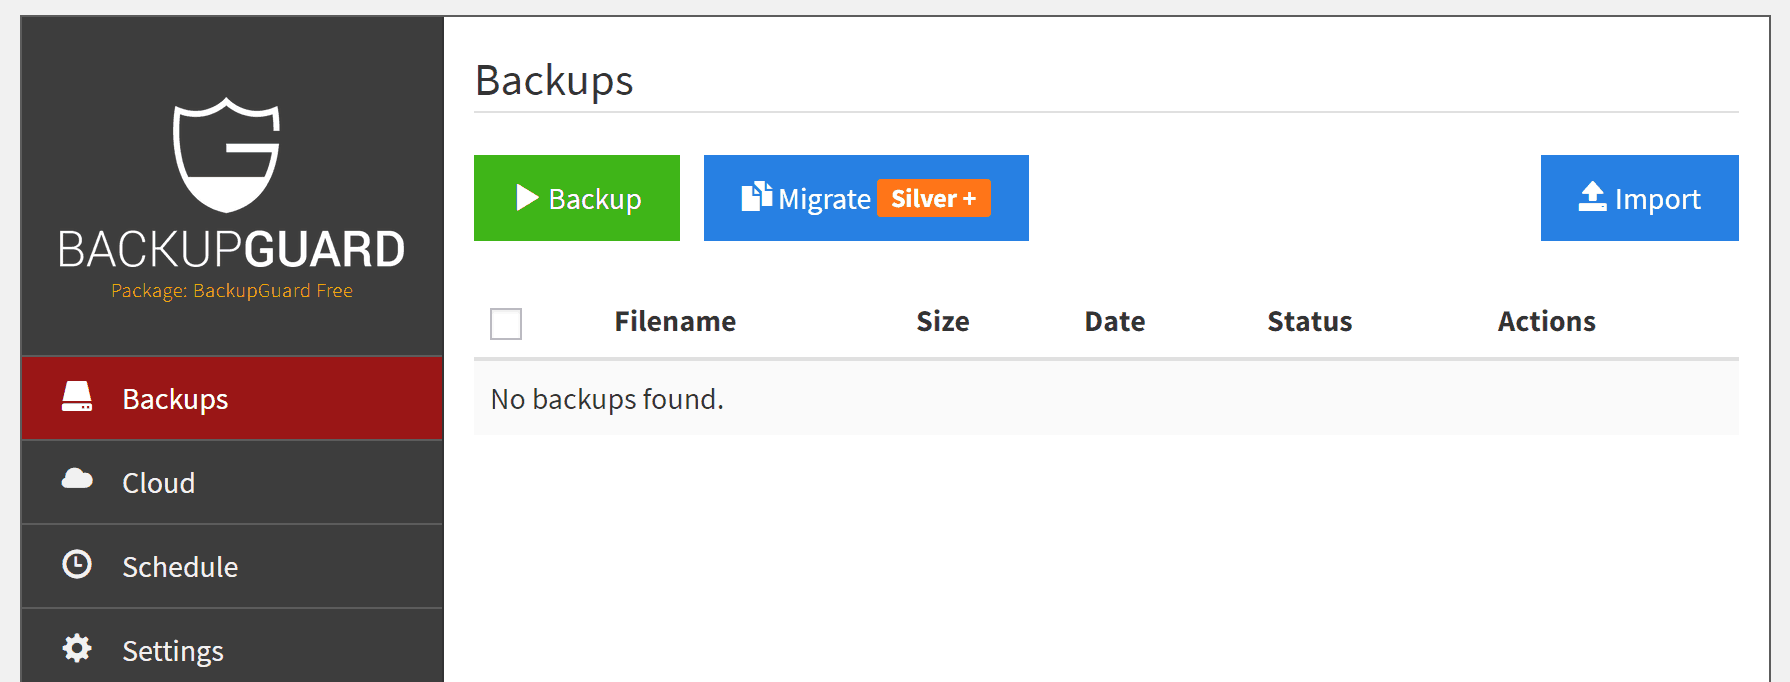The width and height of the screenshot is (1790, 682).
Task: Open the Backups section in sidebar
Action: click(174, 398)
